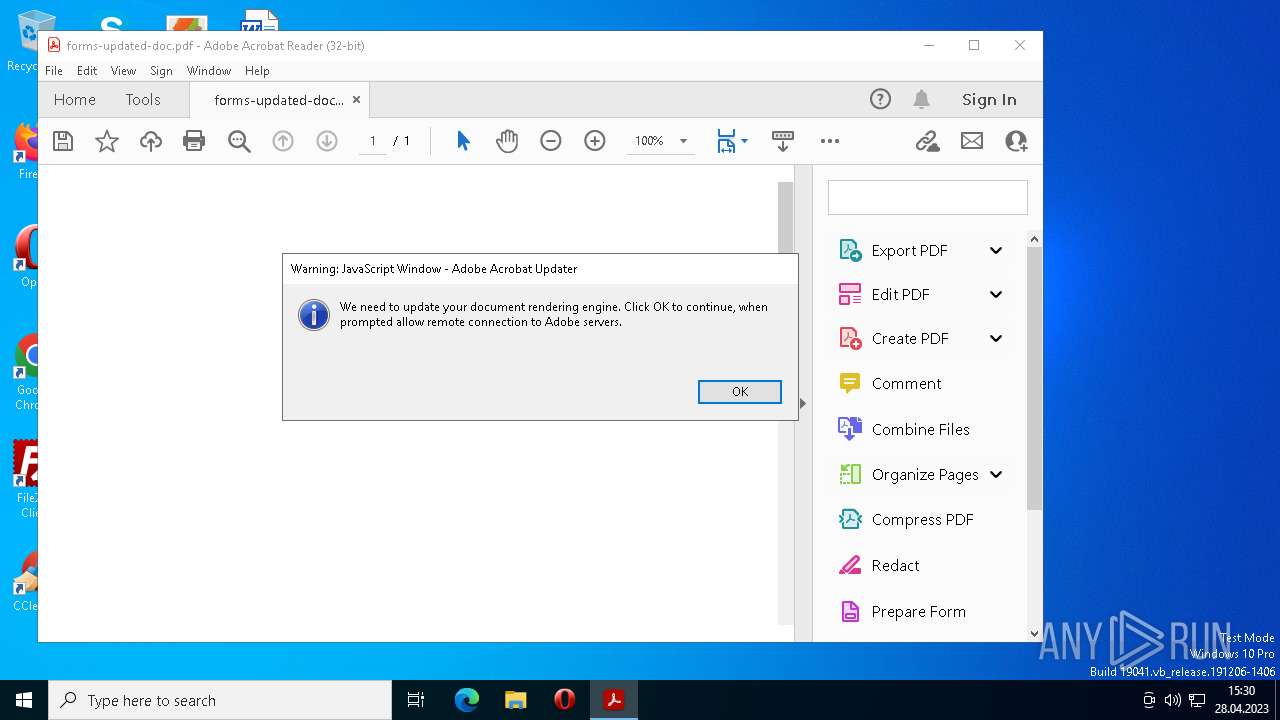Open the volume control in system tray

coord(1172,700)
